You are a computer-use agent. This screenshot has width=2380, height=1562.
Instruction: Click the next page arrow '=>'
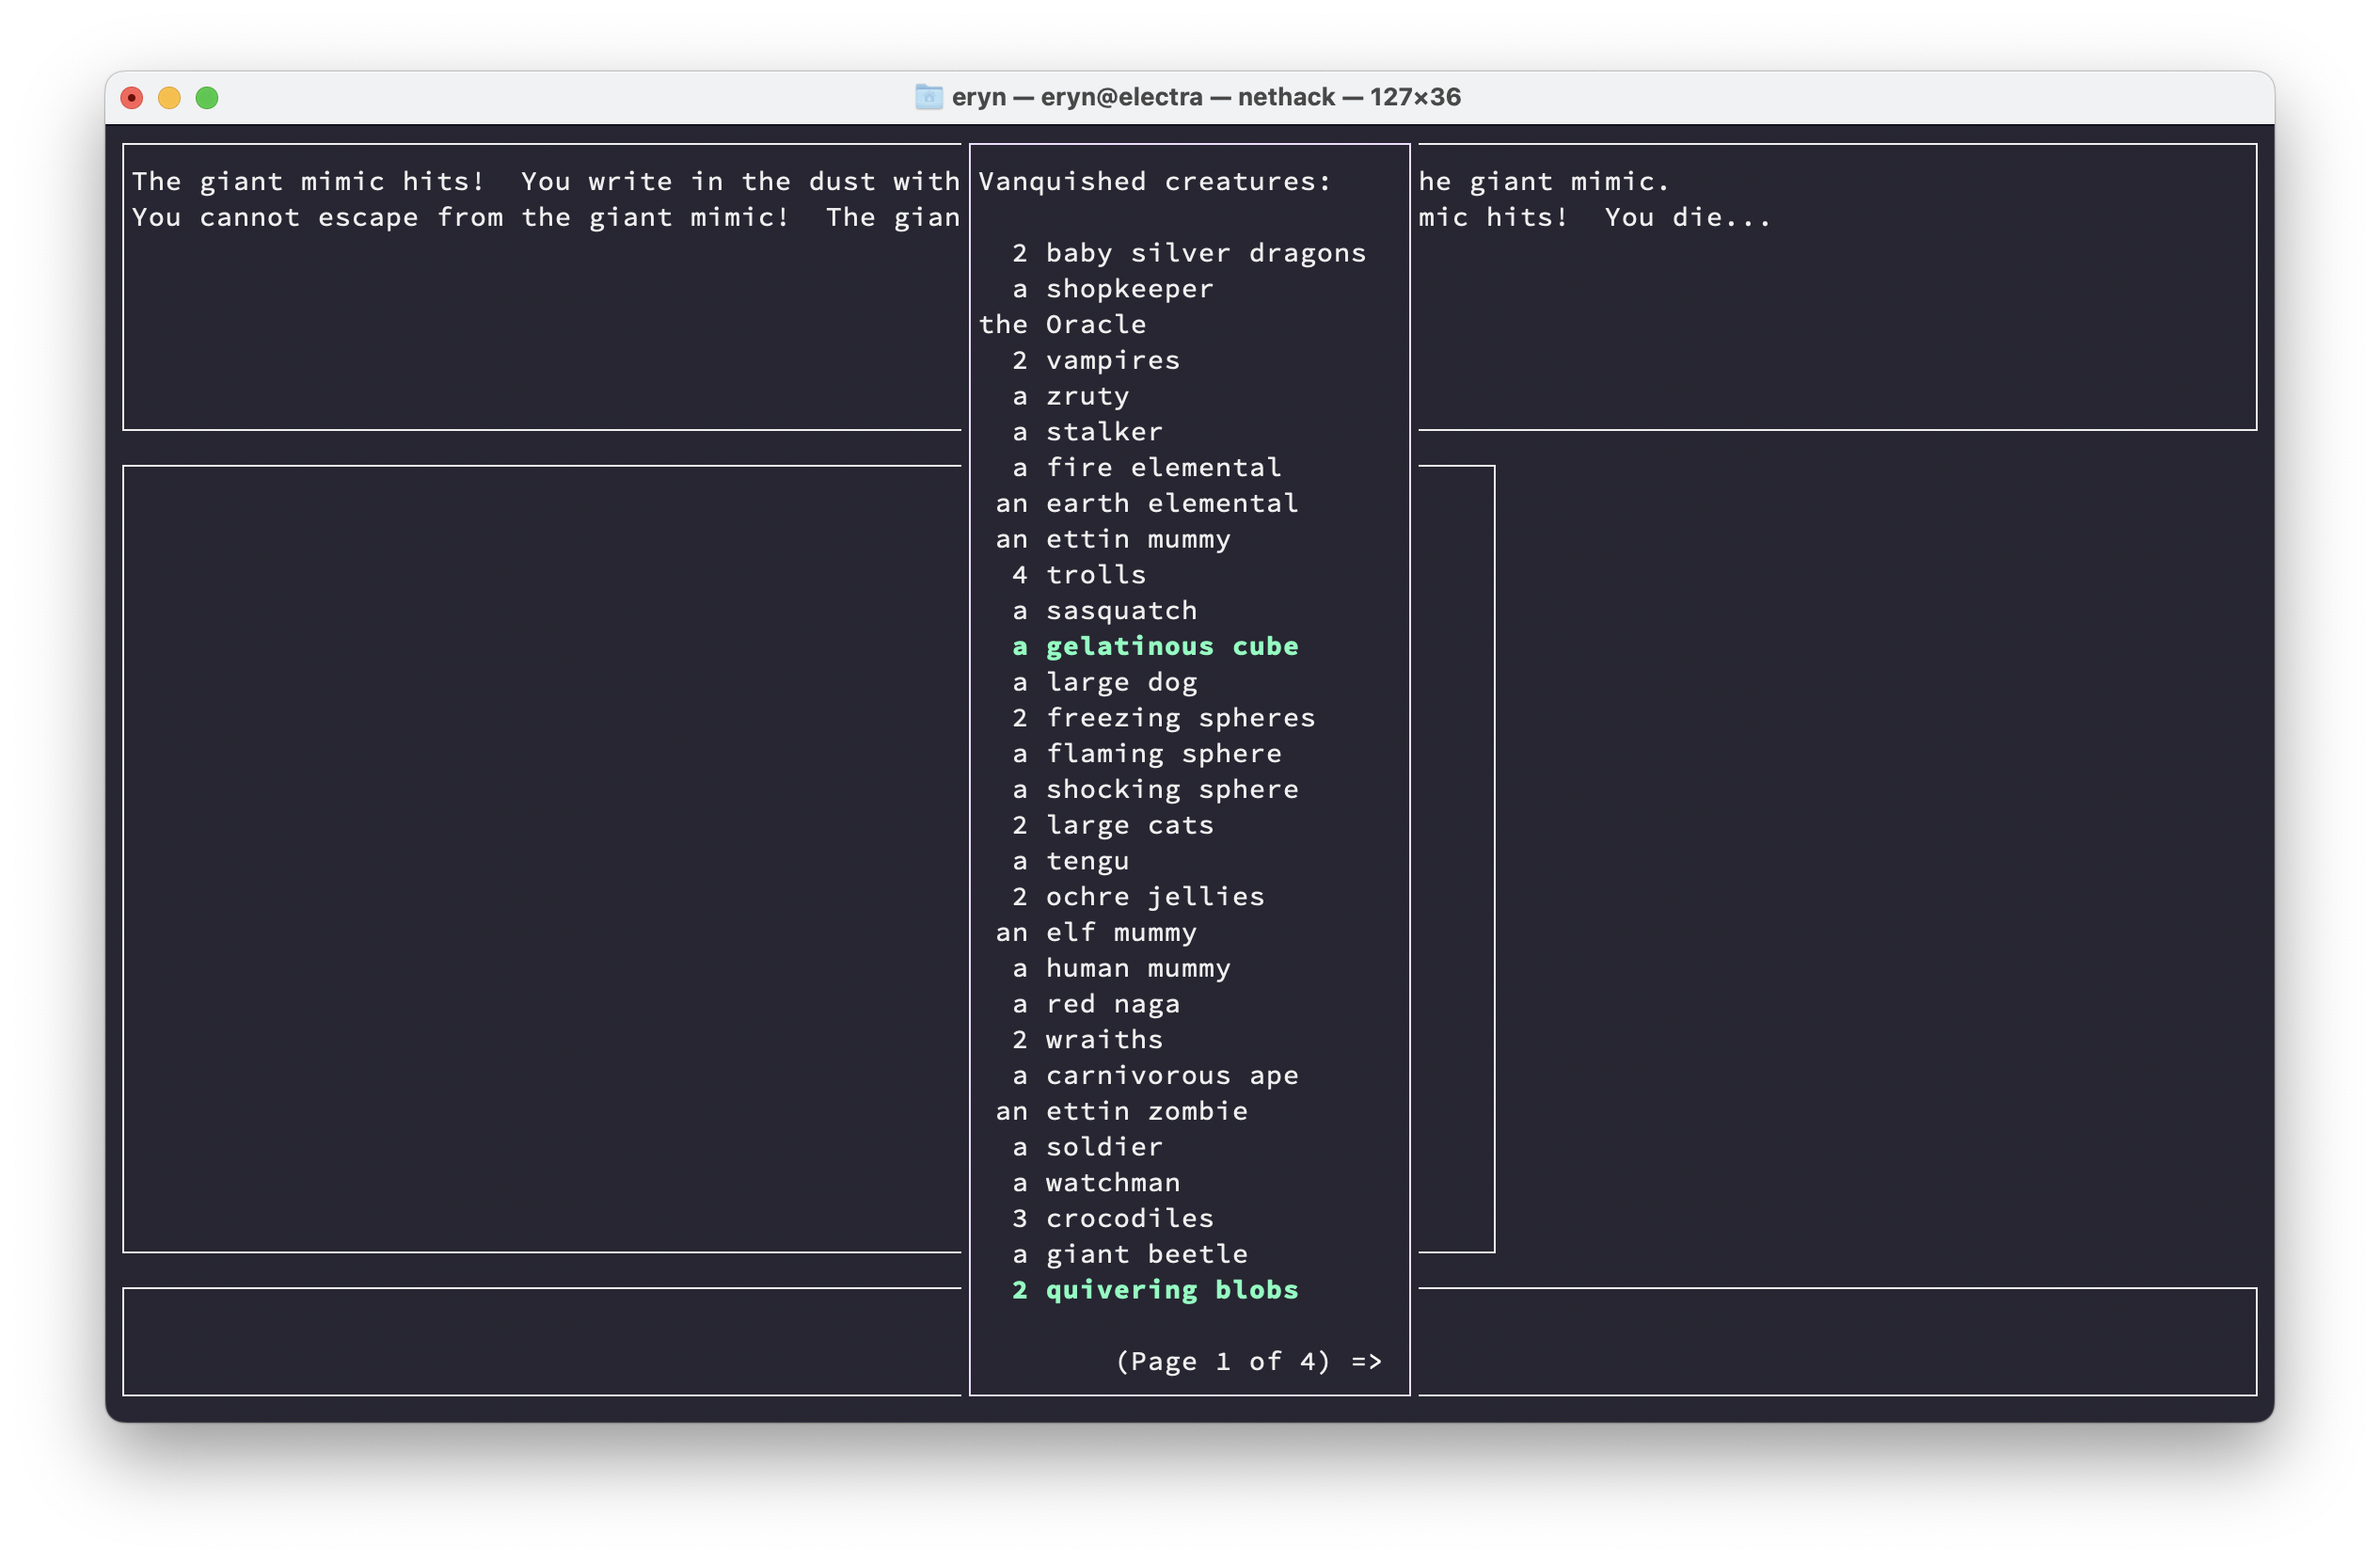[1366, 1361]
